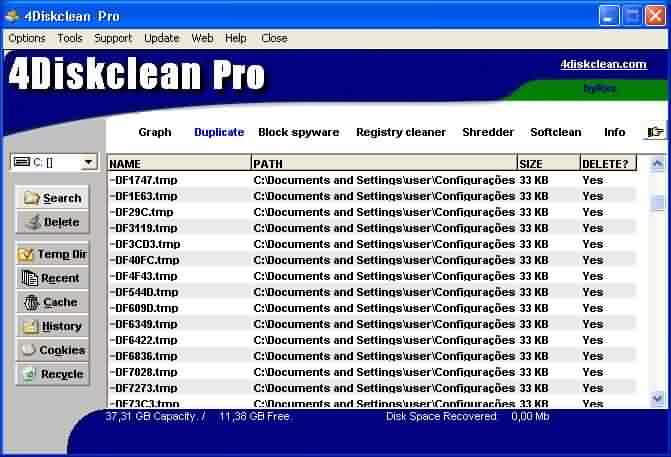671x457 pixels.
Task: Click the path cell of ~DF609D.tmp
Action: coord(384,308)
